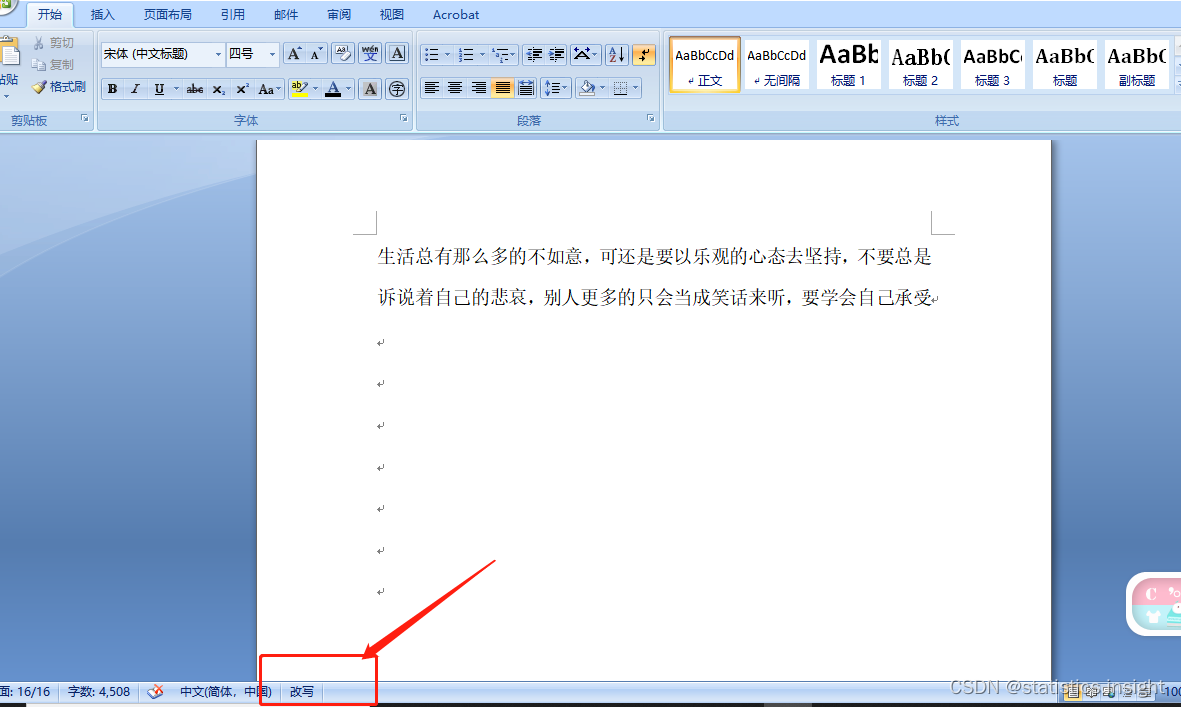Switch to the Acrobat tab
The height and width of the screenshot is (707, 1181).
pos(456,14)
